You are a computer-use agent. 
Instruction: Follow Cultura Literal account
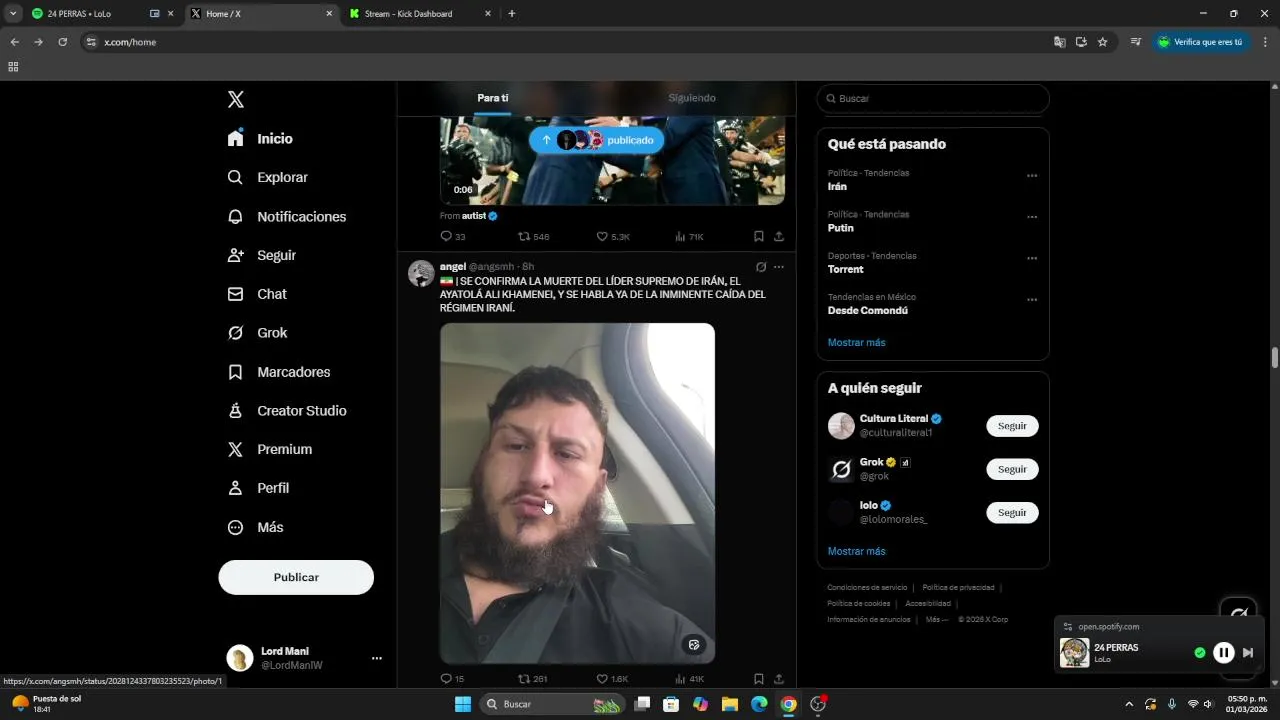[x=1012, y=426]
